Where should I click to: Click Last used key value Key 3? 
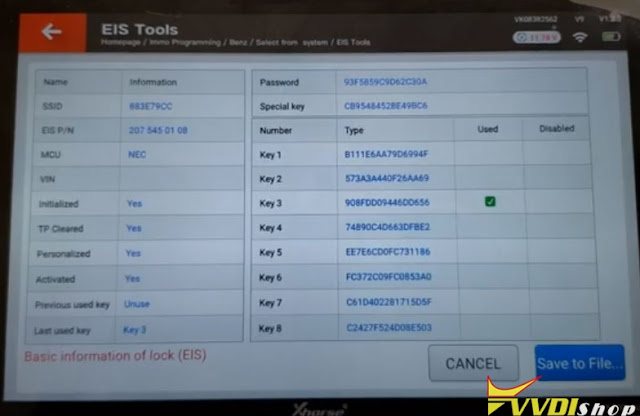(x=134, y=329)
